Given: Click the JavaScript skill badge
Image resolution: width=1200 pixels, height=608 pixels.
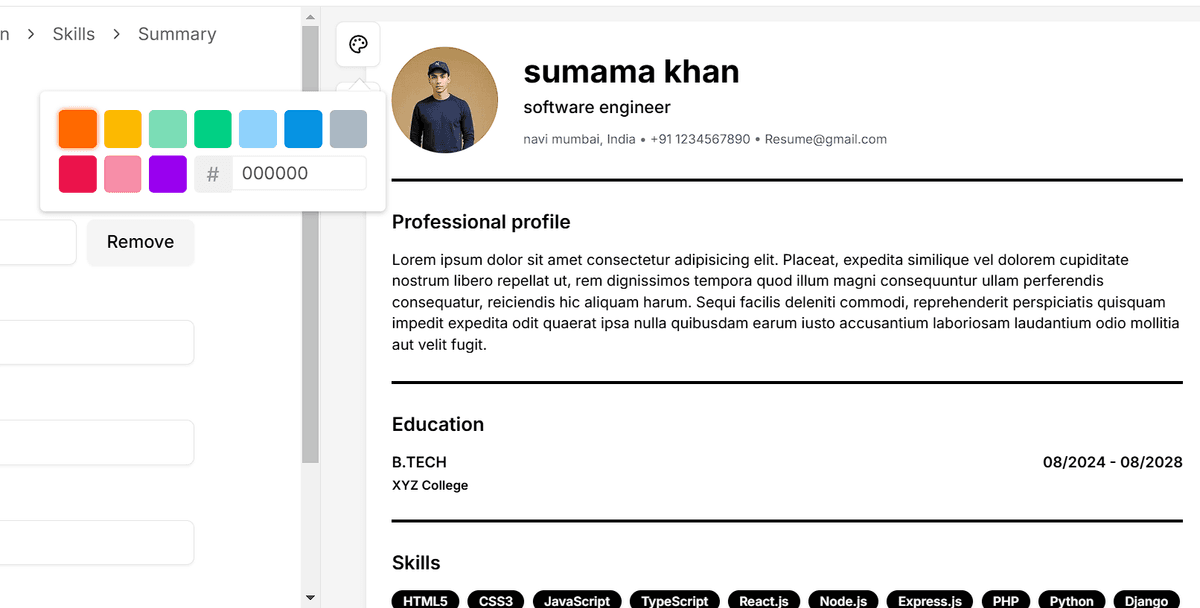Looking at the screenshot, I should 577,600.
